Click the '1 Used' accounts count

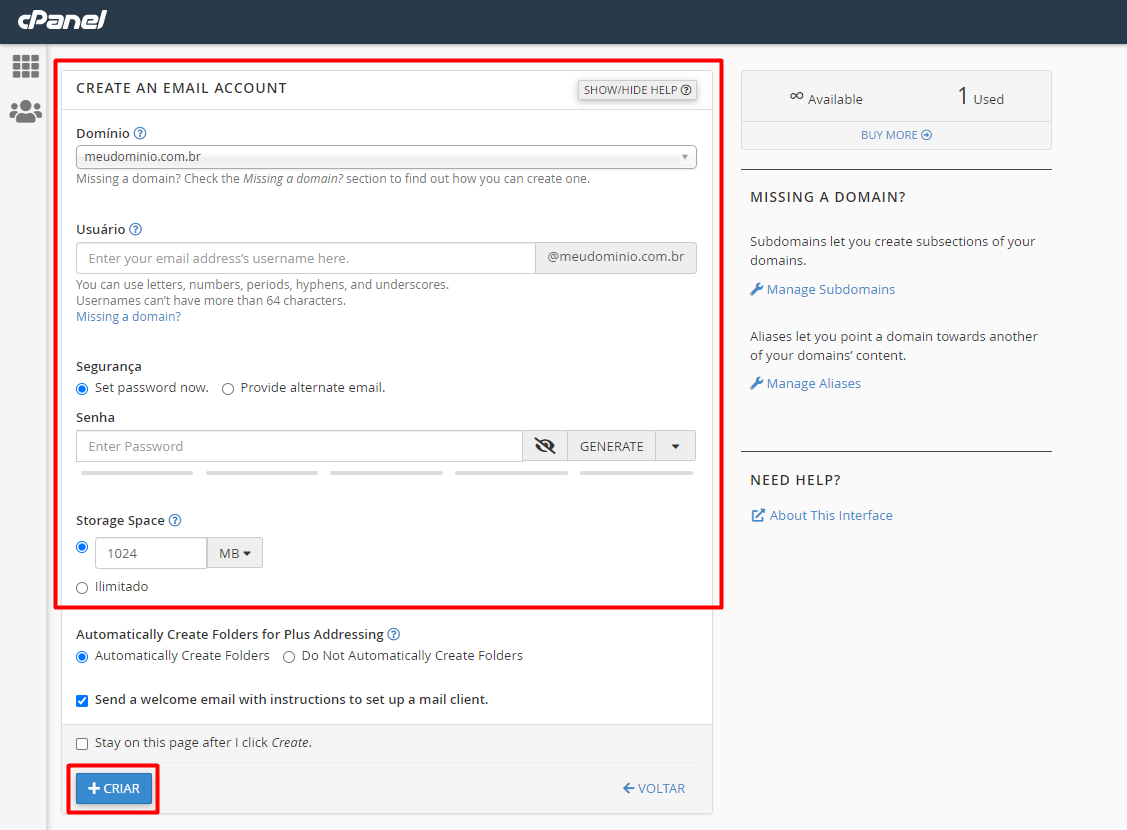[981, 96]
